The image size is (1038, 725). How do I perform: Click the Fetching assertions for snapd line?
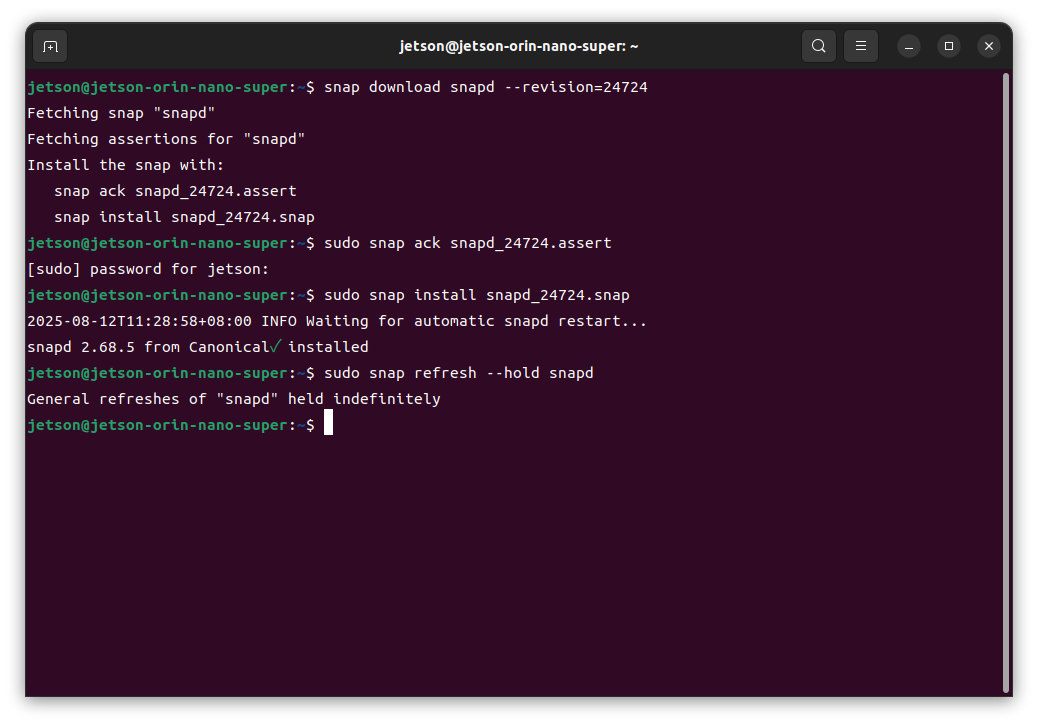(x=166, y=139)
